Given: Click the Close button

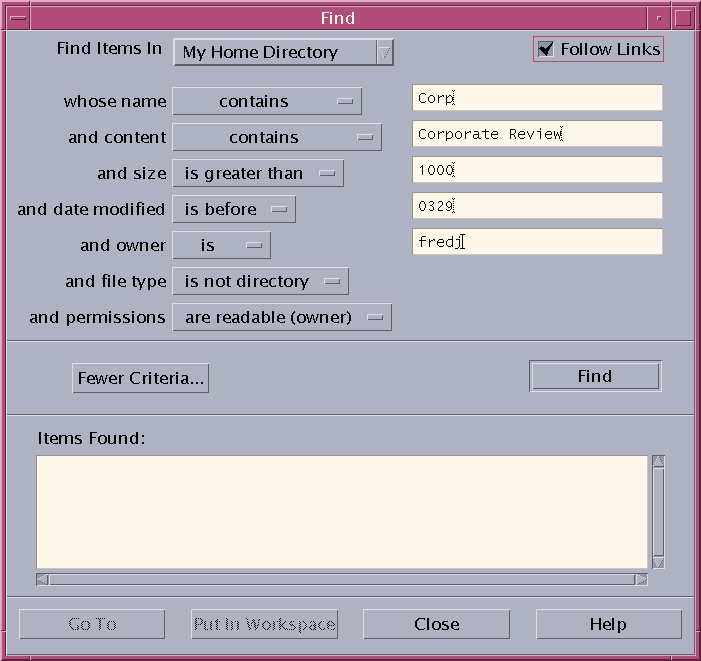Looking at the screenshot, I should tap(436, 624).
